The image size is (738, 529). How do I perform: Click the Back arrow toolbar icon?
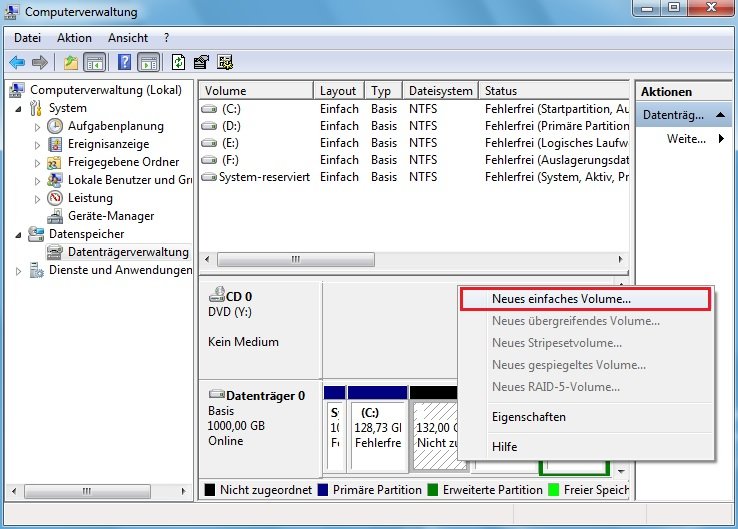(17, 62)
